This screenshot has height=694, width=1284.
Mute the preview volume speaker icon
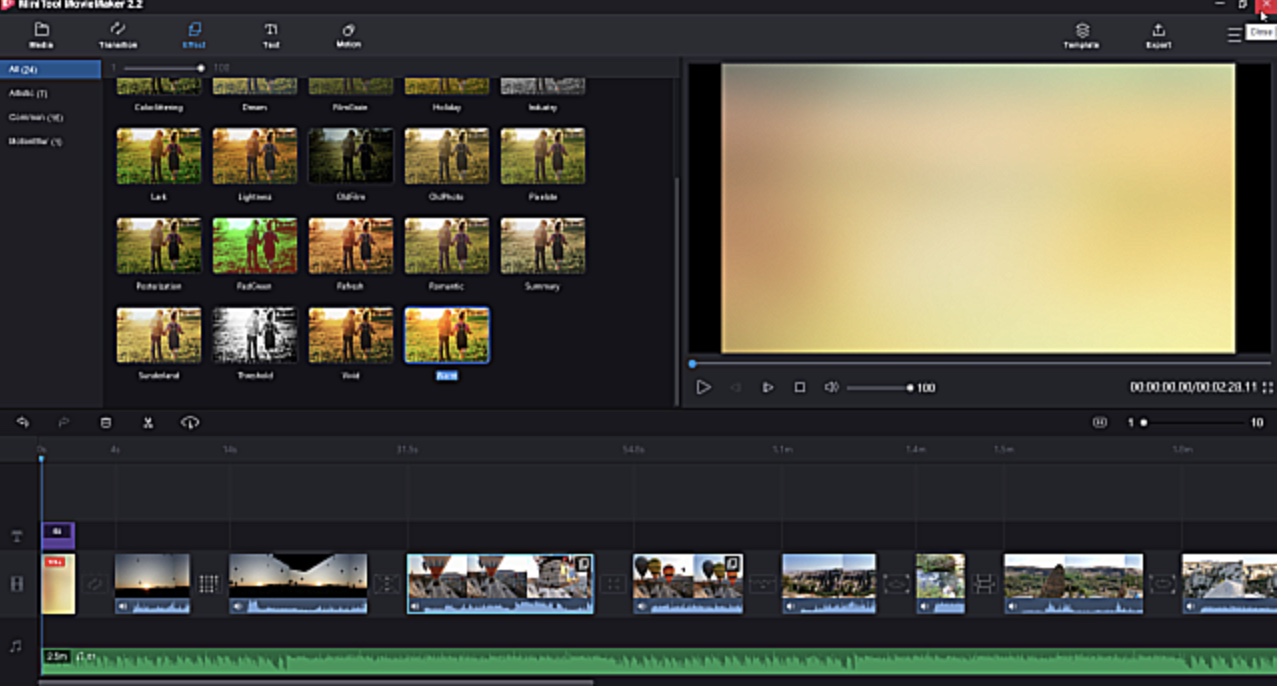click(831, 387)
